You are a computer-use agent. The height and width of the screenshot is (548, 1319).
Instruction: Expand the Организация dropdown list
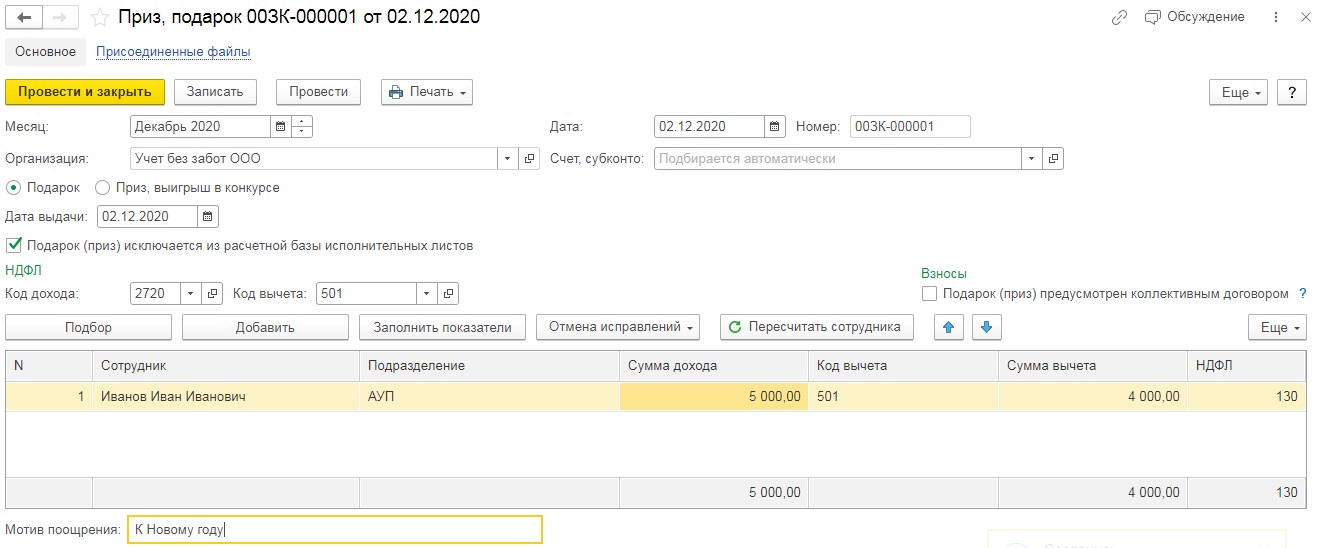pos(508,158)
